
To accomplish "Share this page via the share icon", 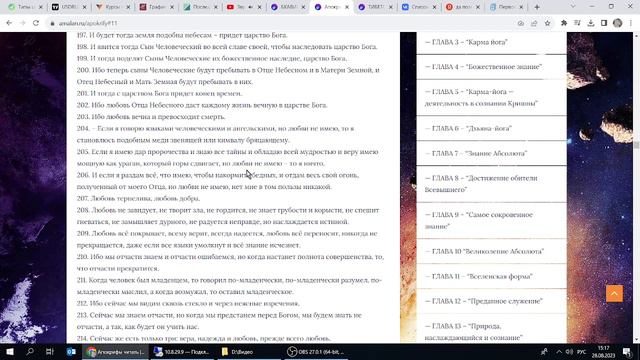I will click(x=534, y=23).
